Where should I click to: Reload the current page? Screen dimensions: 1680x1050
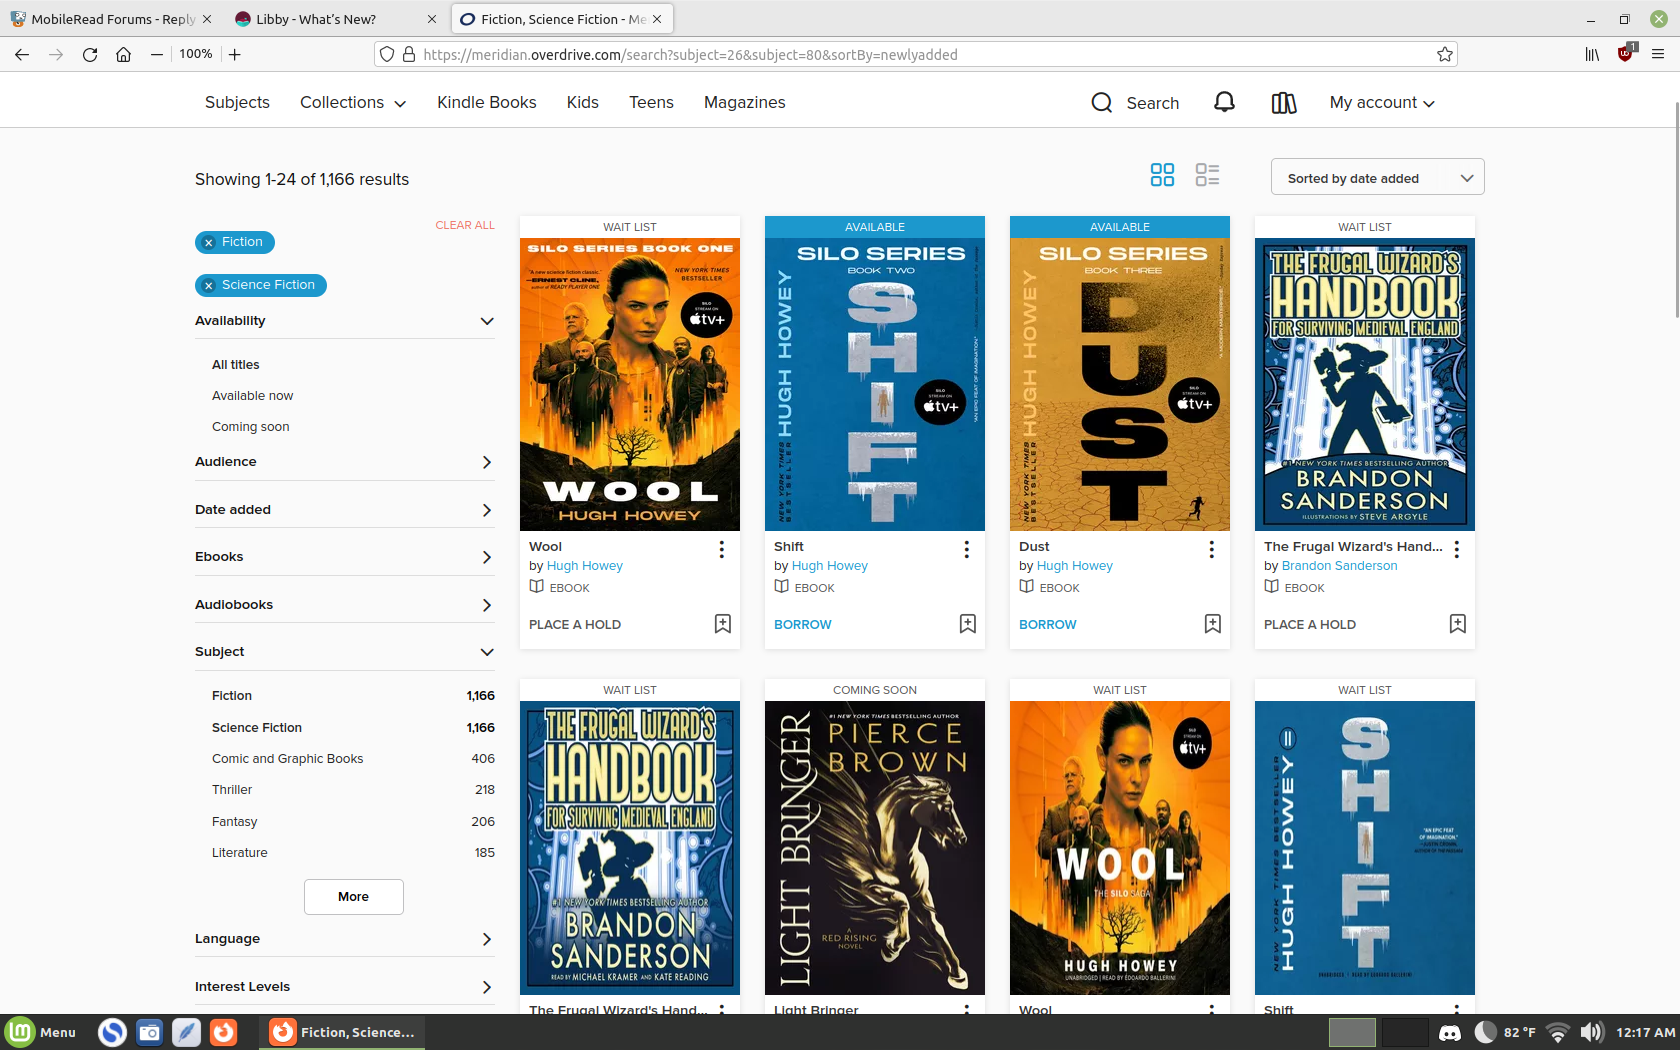pyautogui.click(x=90, y=55)
